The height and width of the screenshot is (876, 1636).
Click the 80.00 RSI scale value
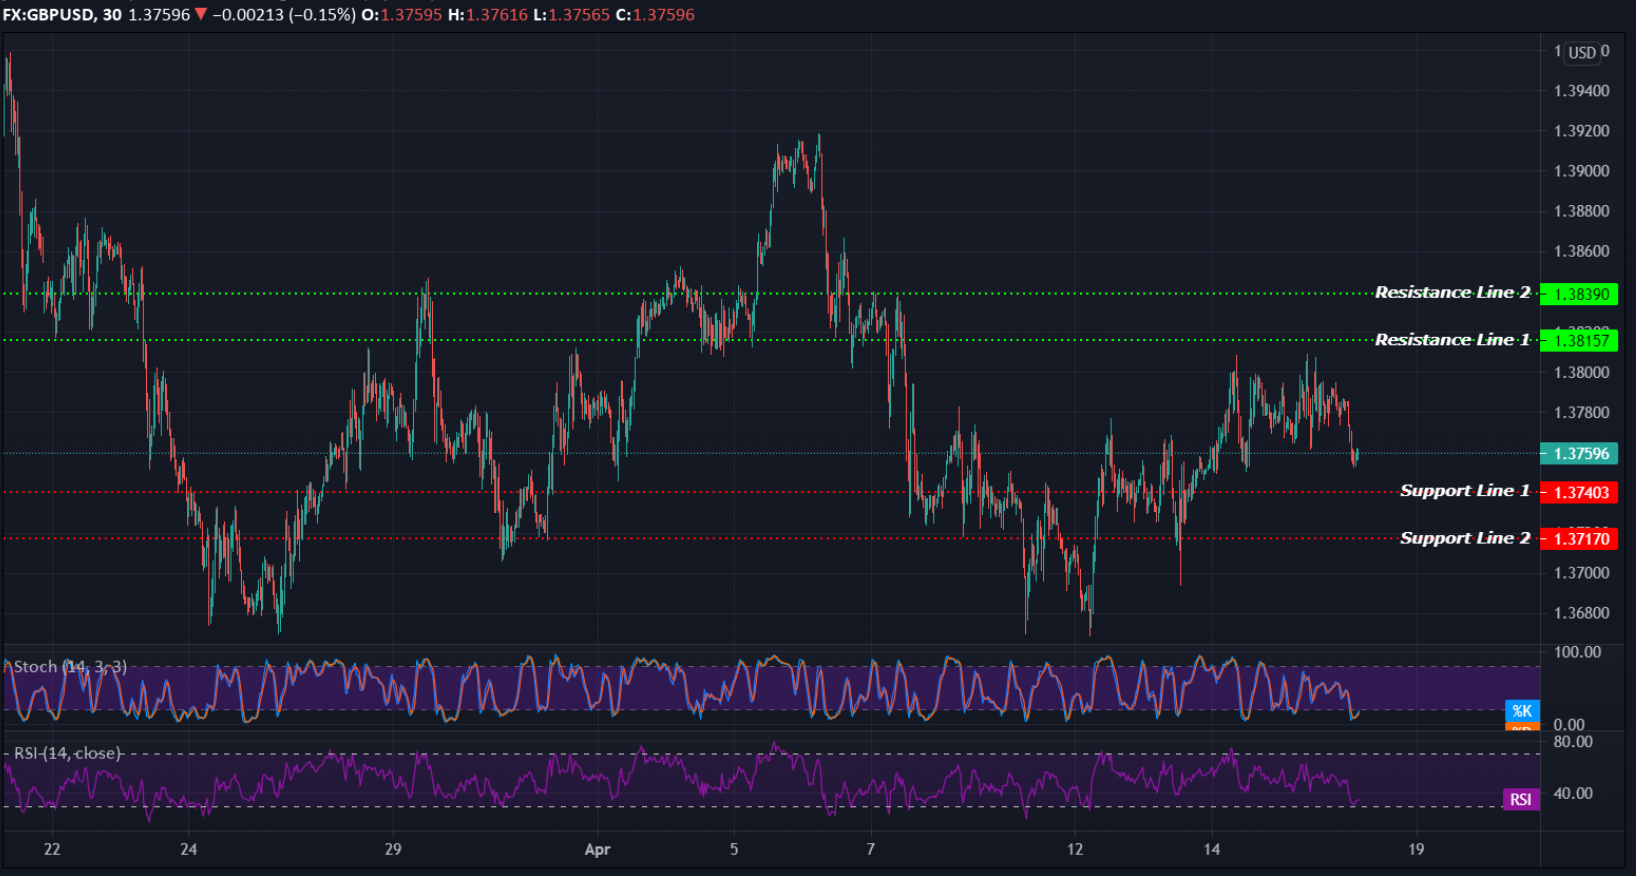1573,742
